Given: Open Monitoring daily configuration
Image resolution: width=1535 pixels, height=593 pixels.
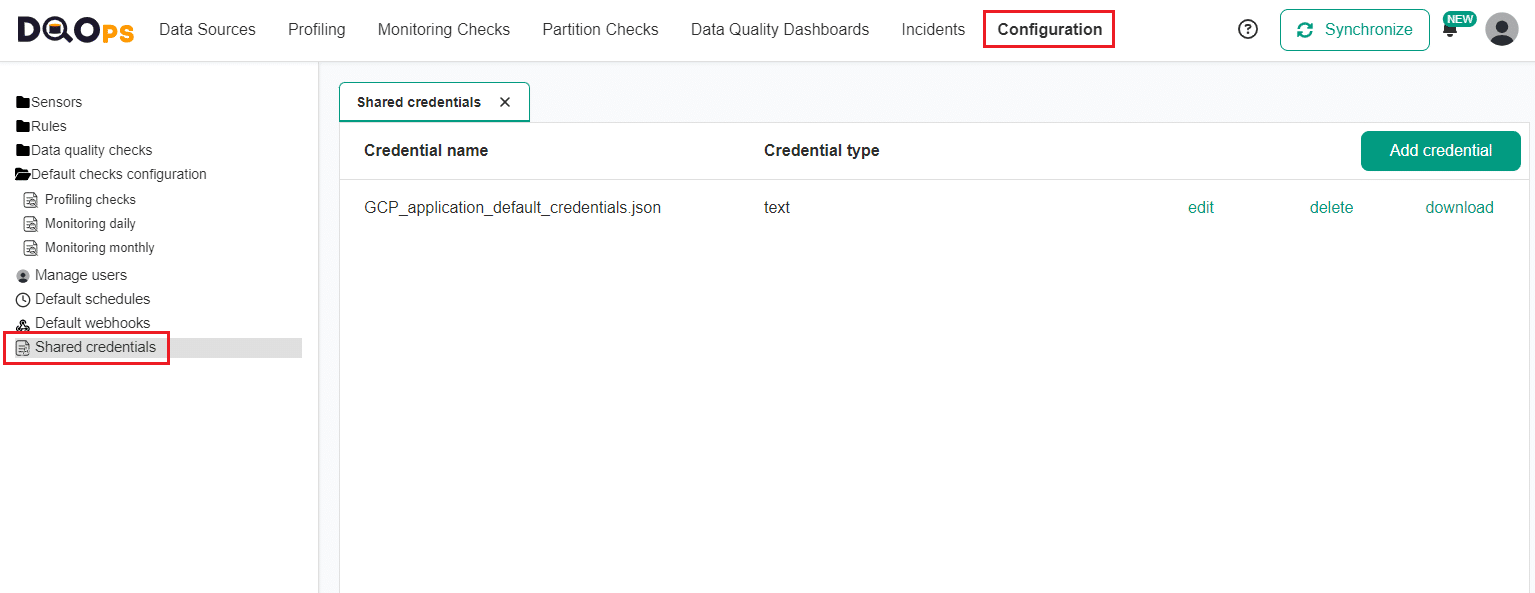Looking at the screenshot, I should pos(90,224).
